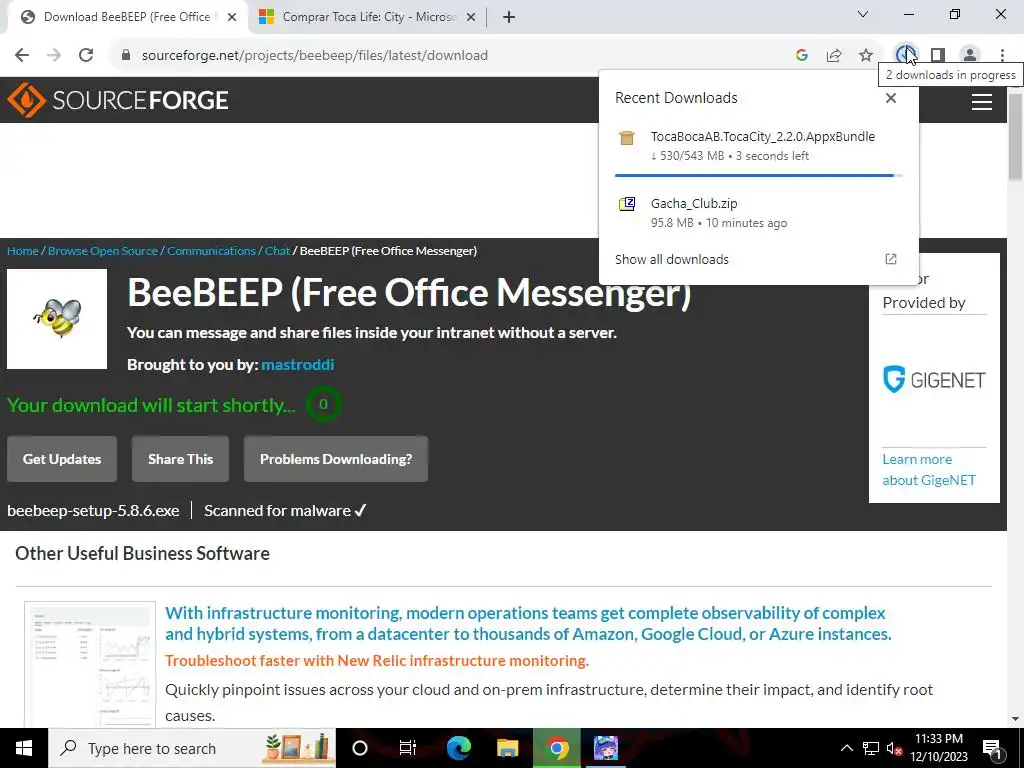Click the Get Updates button
Screen dimensions: 1024x768
point(62,459)
